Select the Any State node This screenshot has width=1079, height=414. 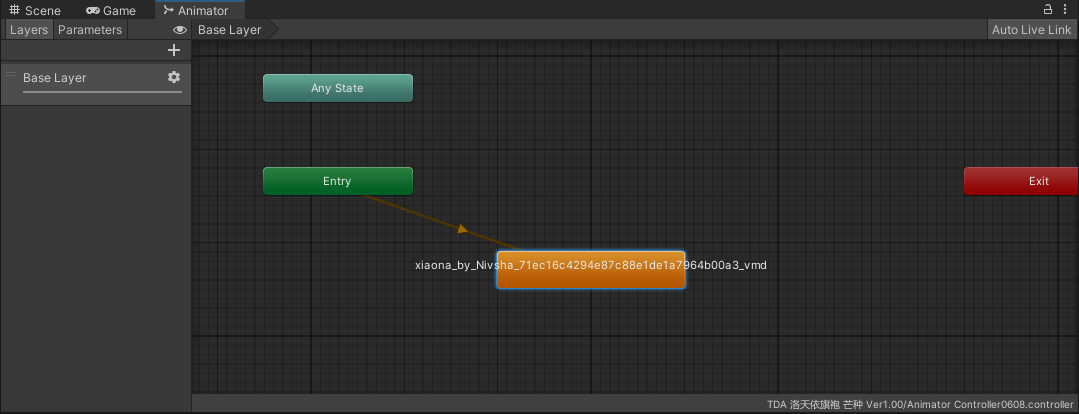point(338,88)
